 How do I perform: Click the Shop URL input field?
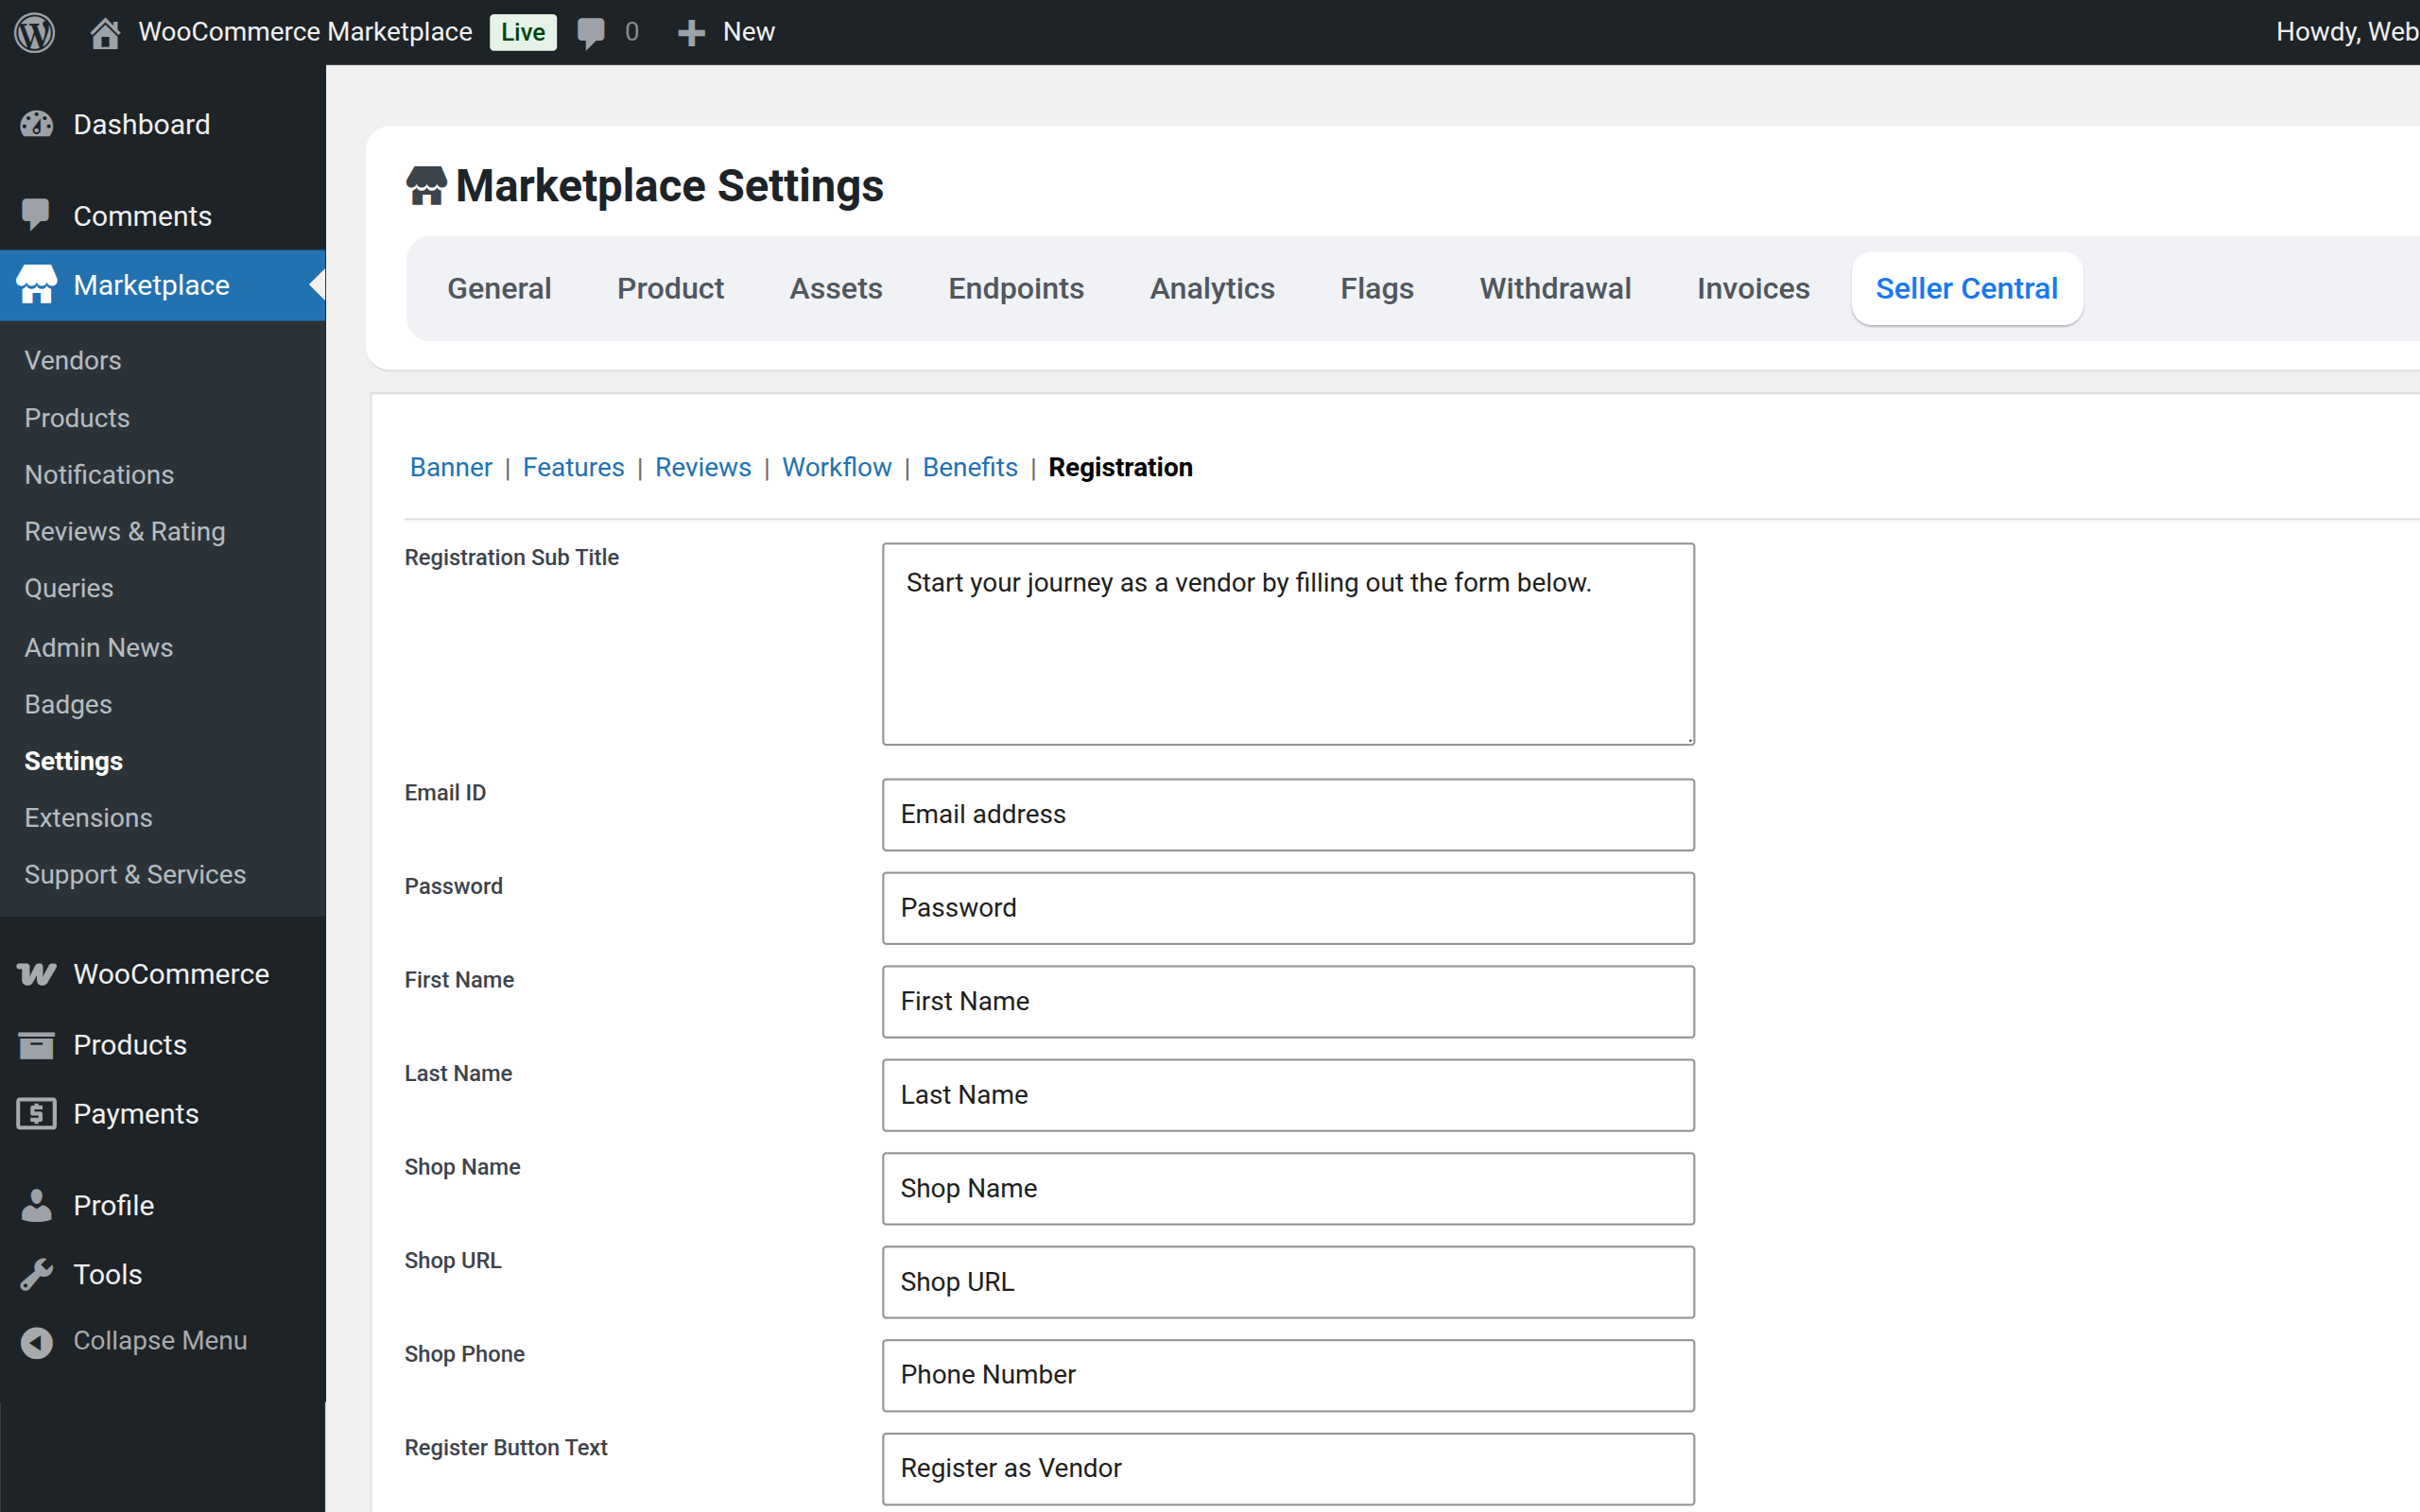coord(1288,1281)
